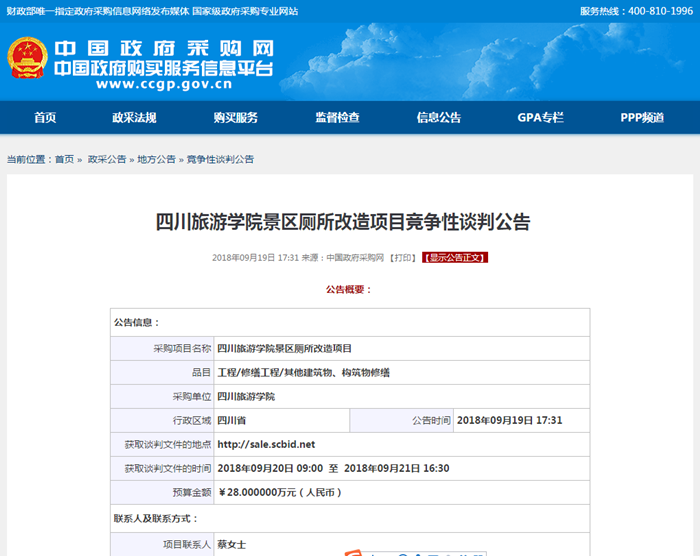Click the 获取谈判文件的地点 label
700x556 pixels.
(x=167, y=444)
